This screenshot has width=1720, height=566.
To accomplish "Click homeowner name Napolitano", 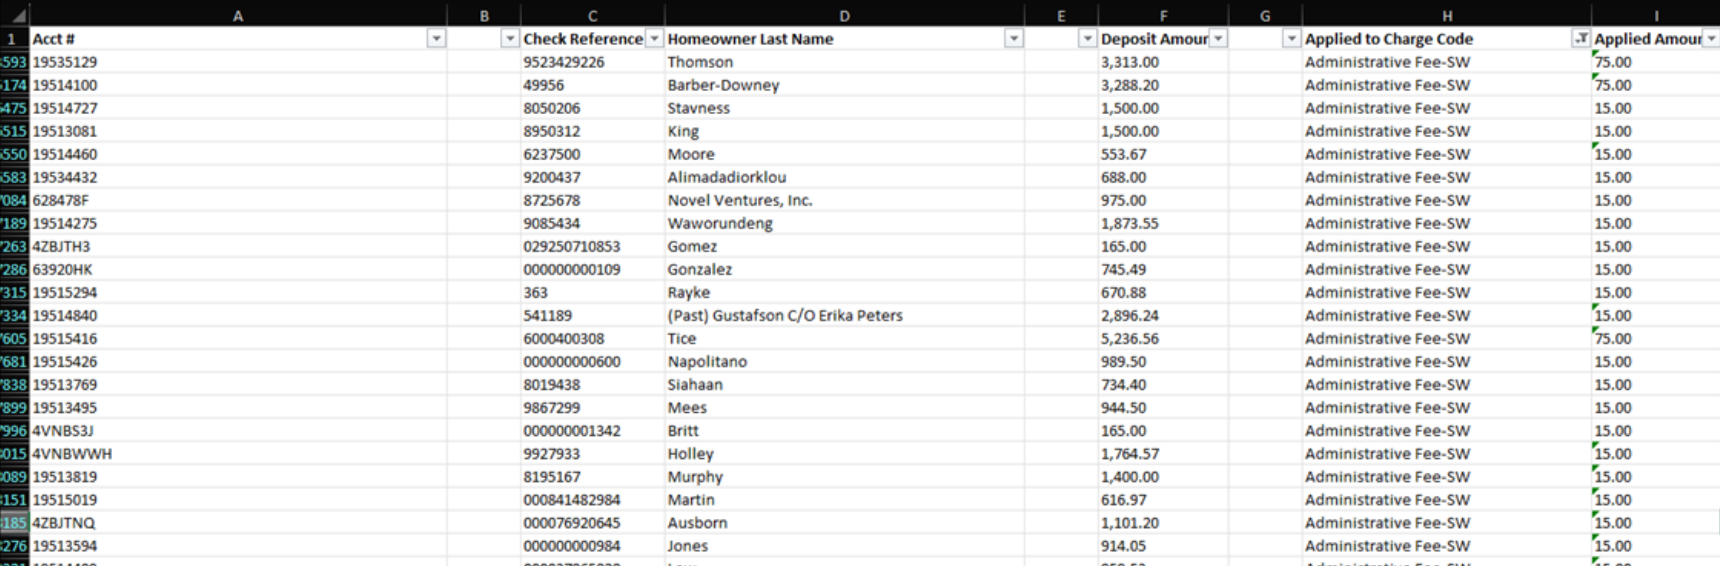I will point(707,361).
